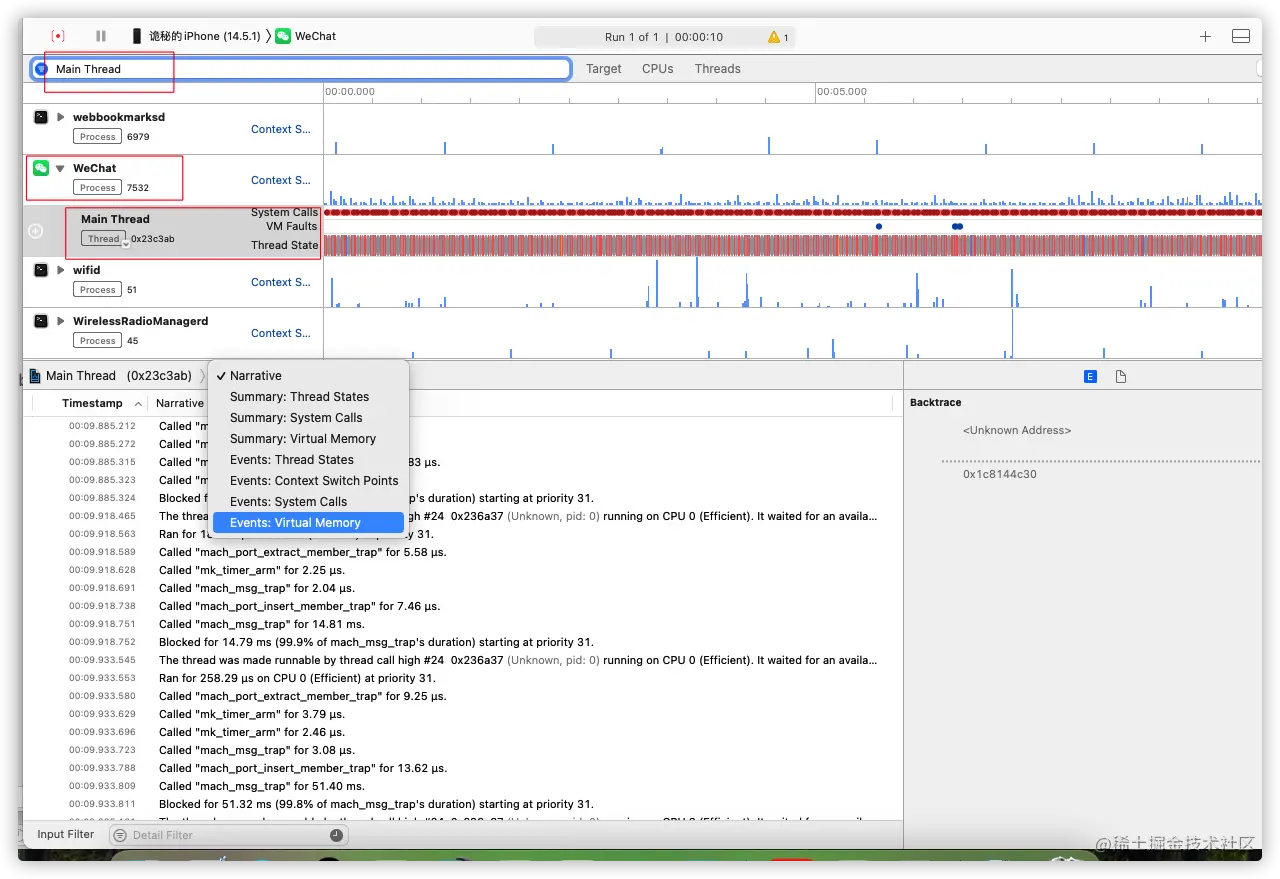
Task: Switch to the CPUs filter tab
Action: tap(657, 69)
